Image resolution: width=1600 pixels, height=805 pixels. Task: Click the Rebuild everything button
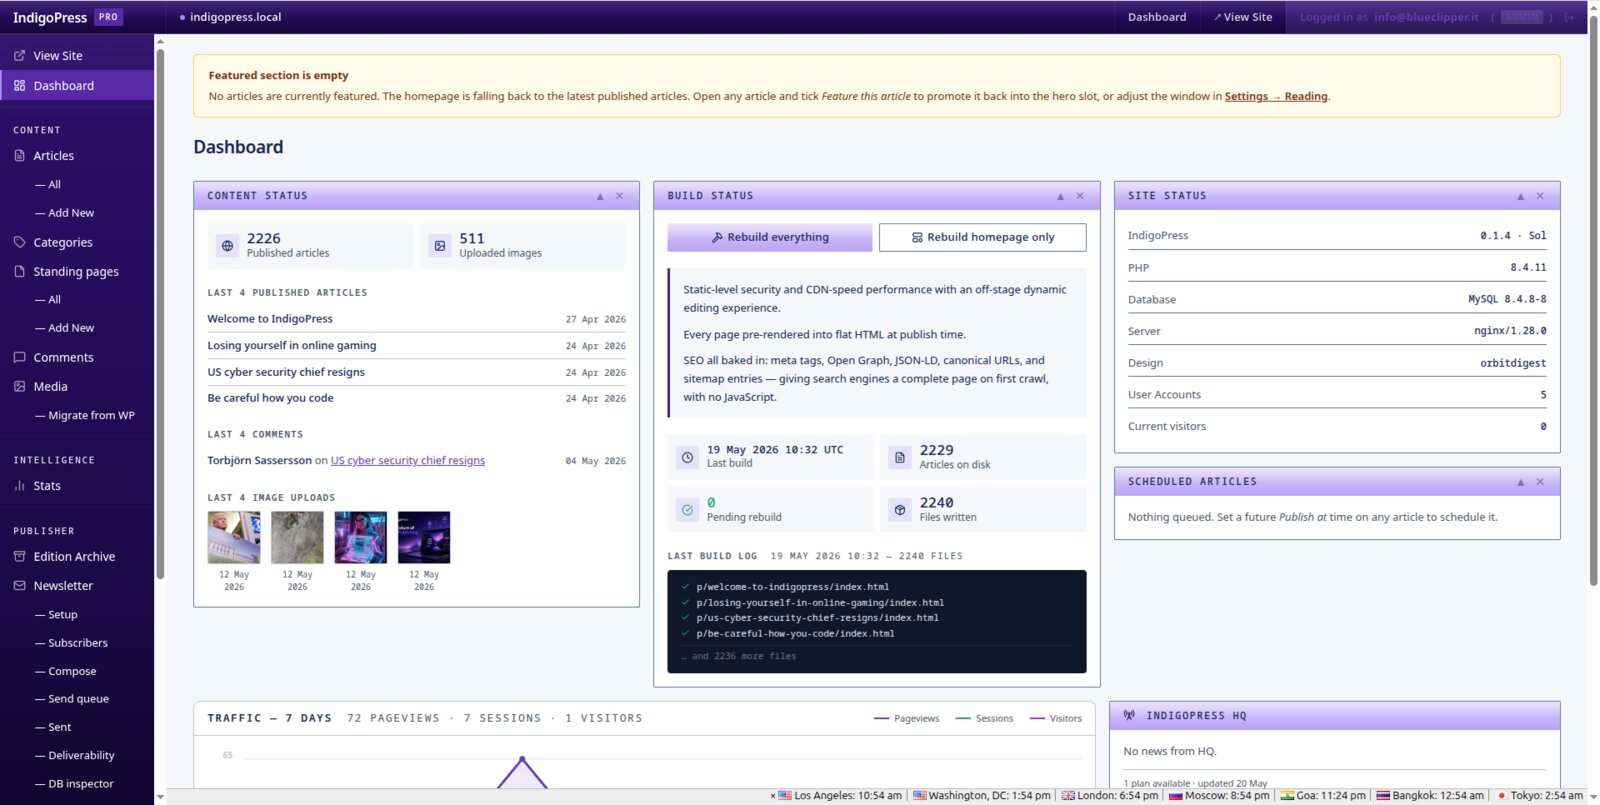[x=770, y=237]
